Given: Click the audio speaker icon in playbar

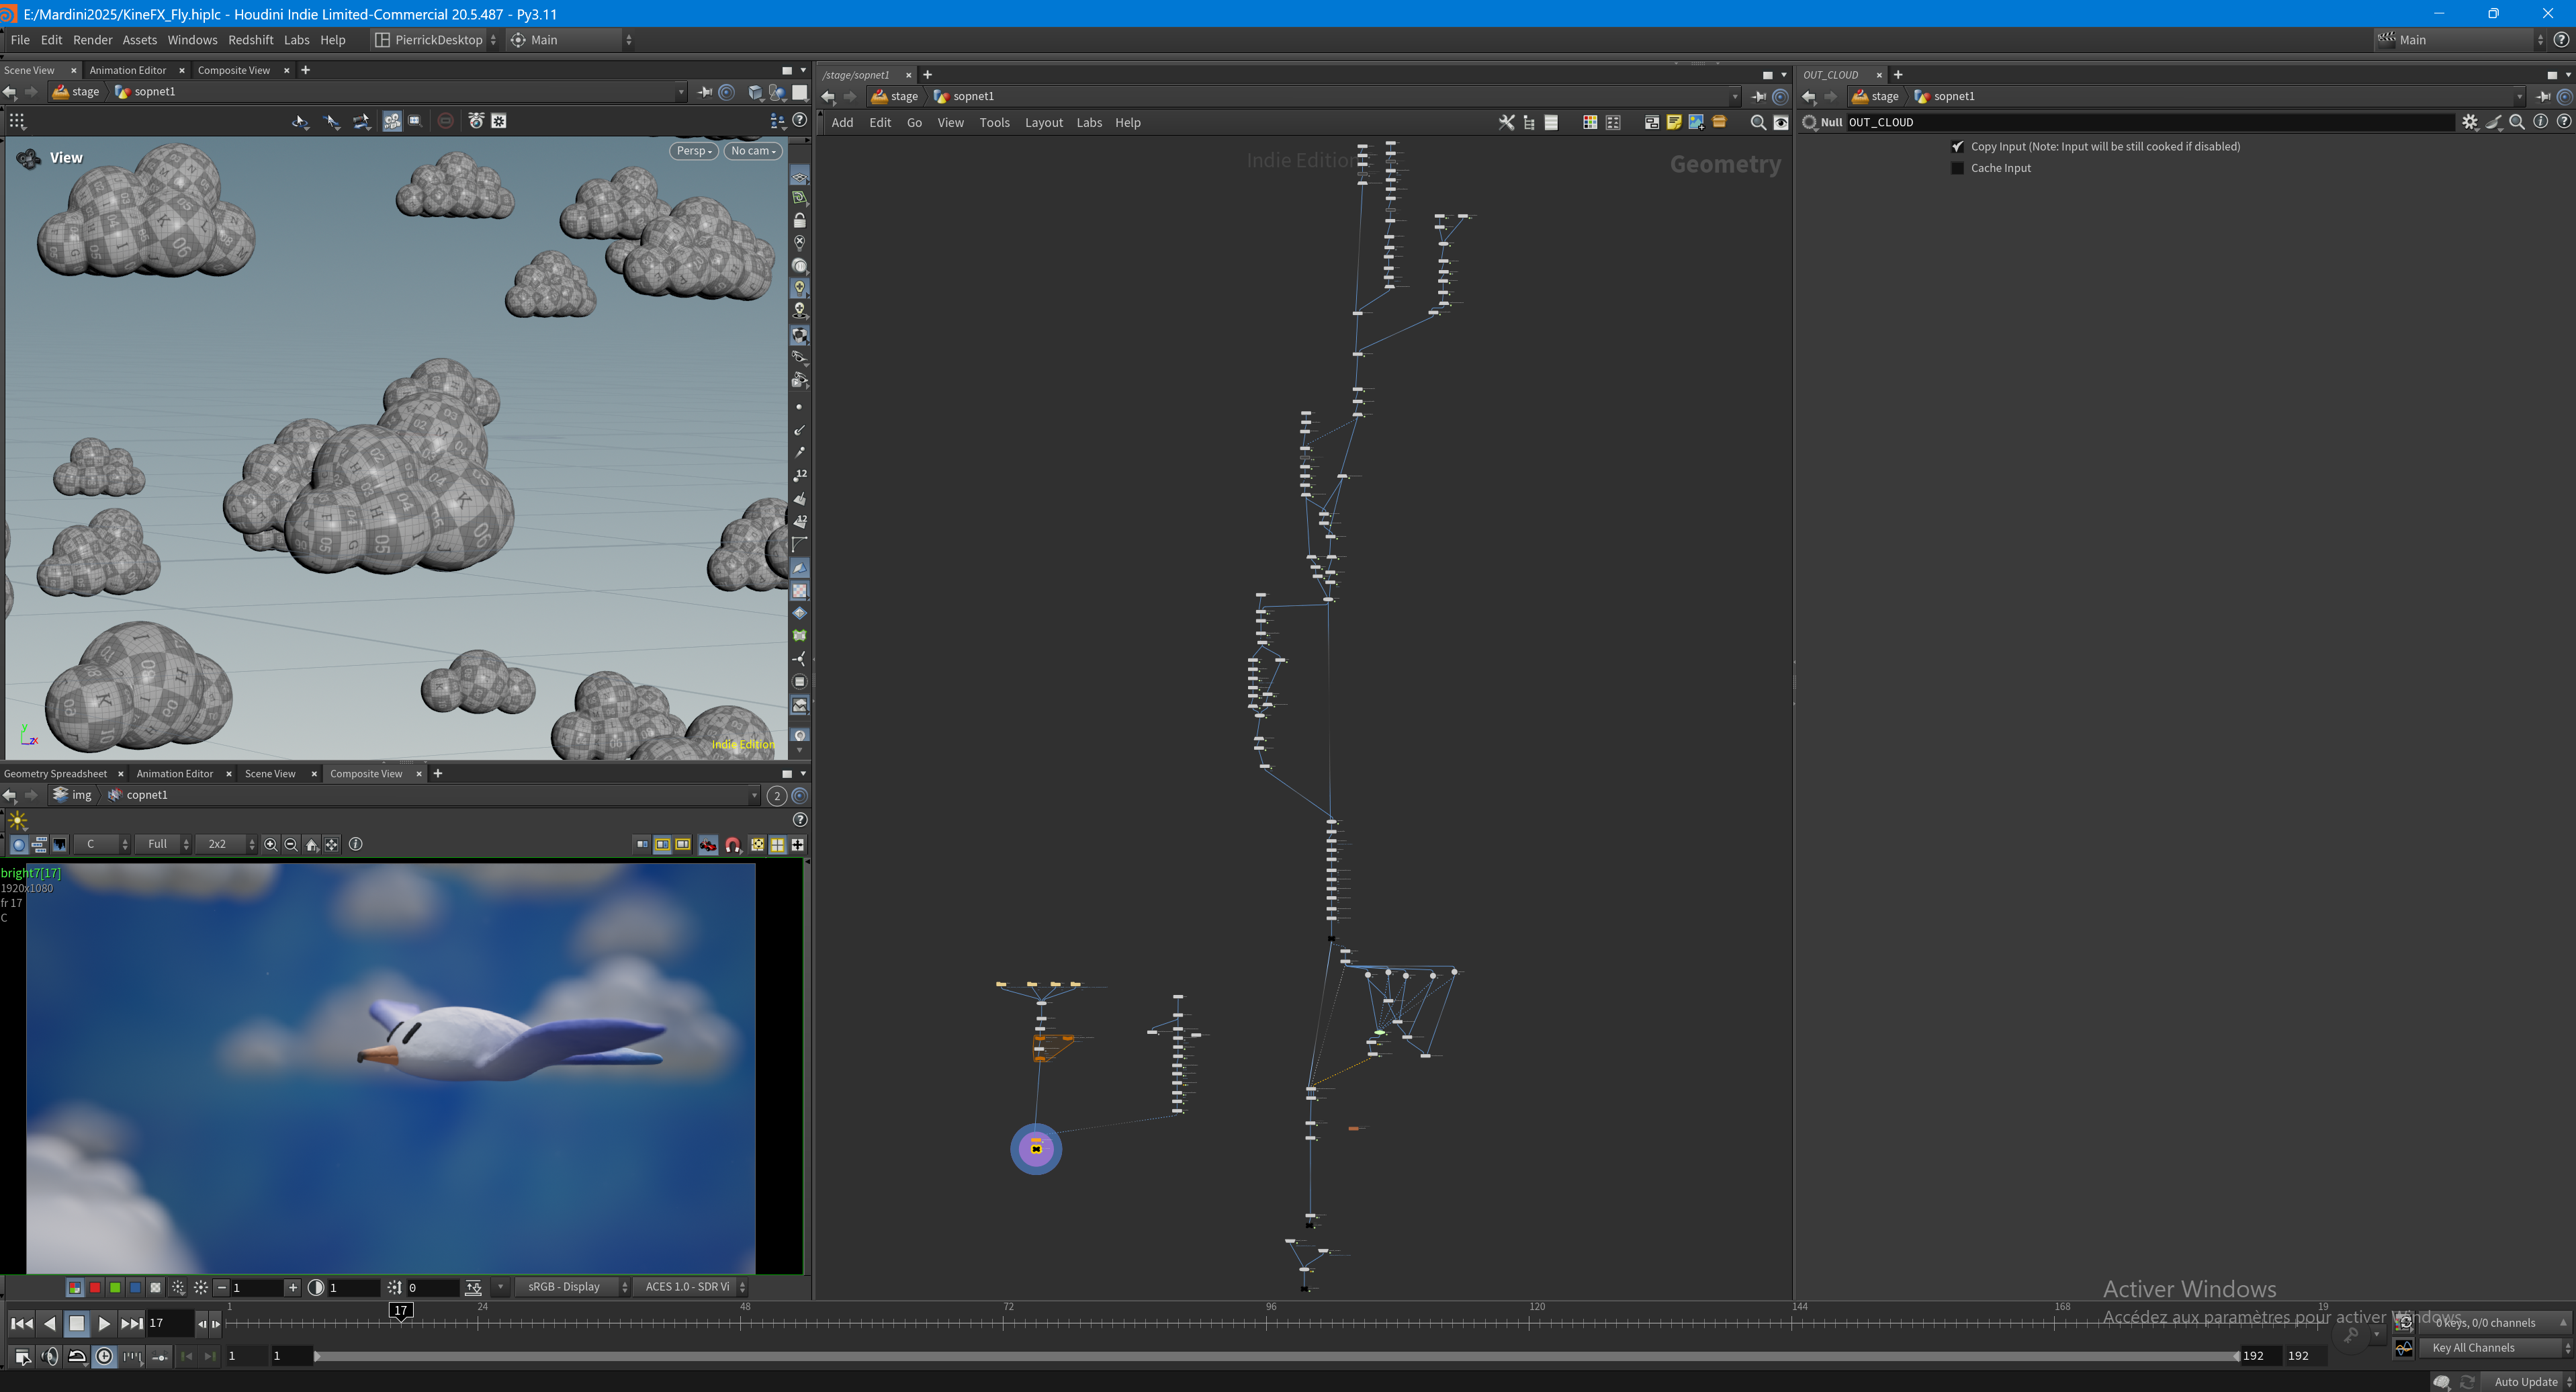Looking at the screenshot, I should click(x=50, y=1356).
